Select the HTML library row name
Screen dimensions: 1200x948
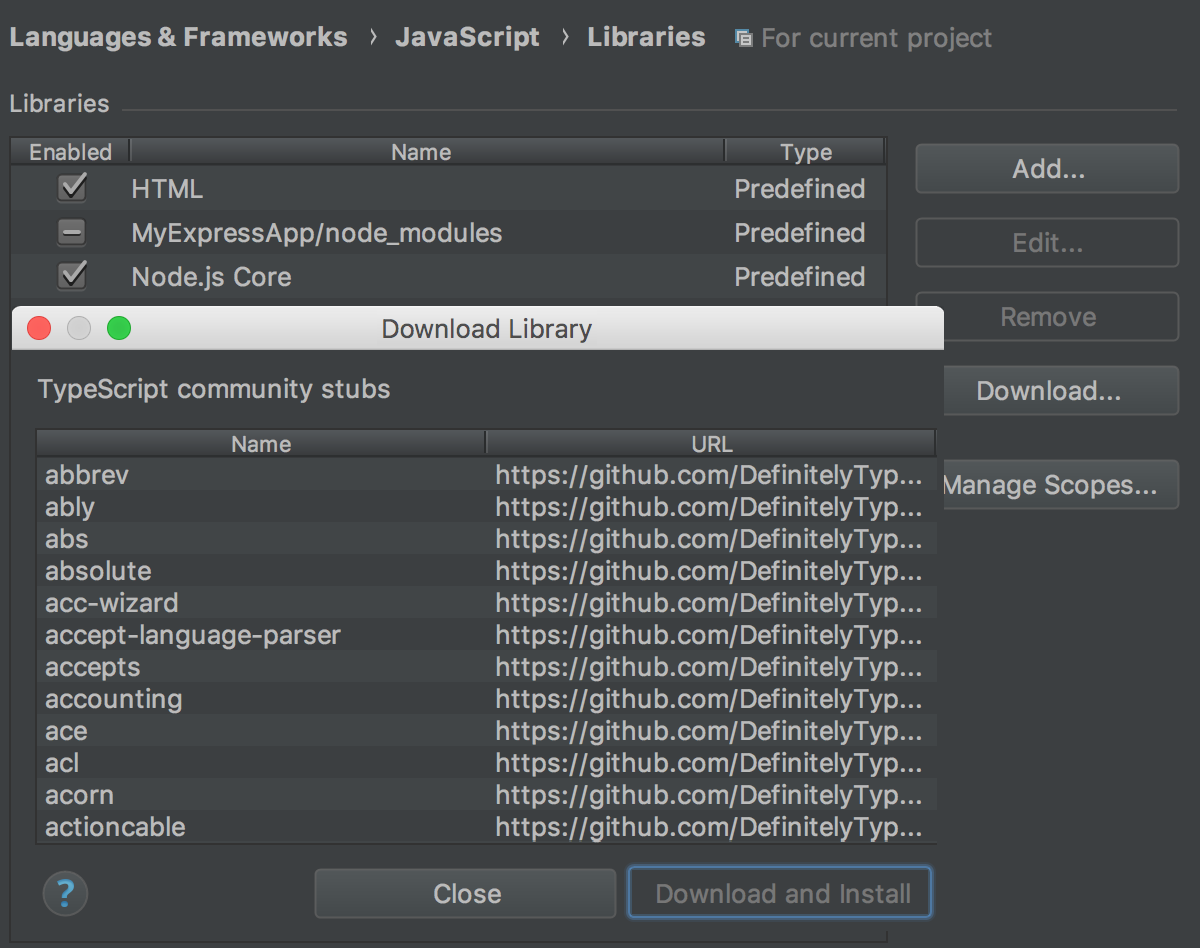coord(167,189)
